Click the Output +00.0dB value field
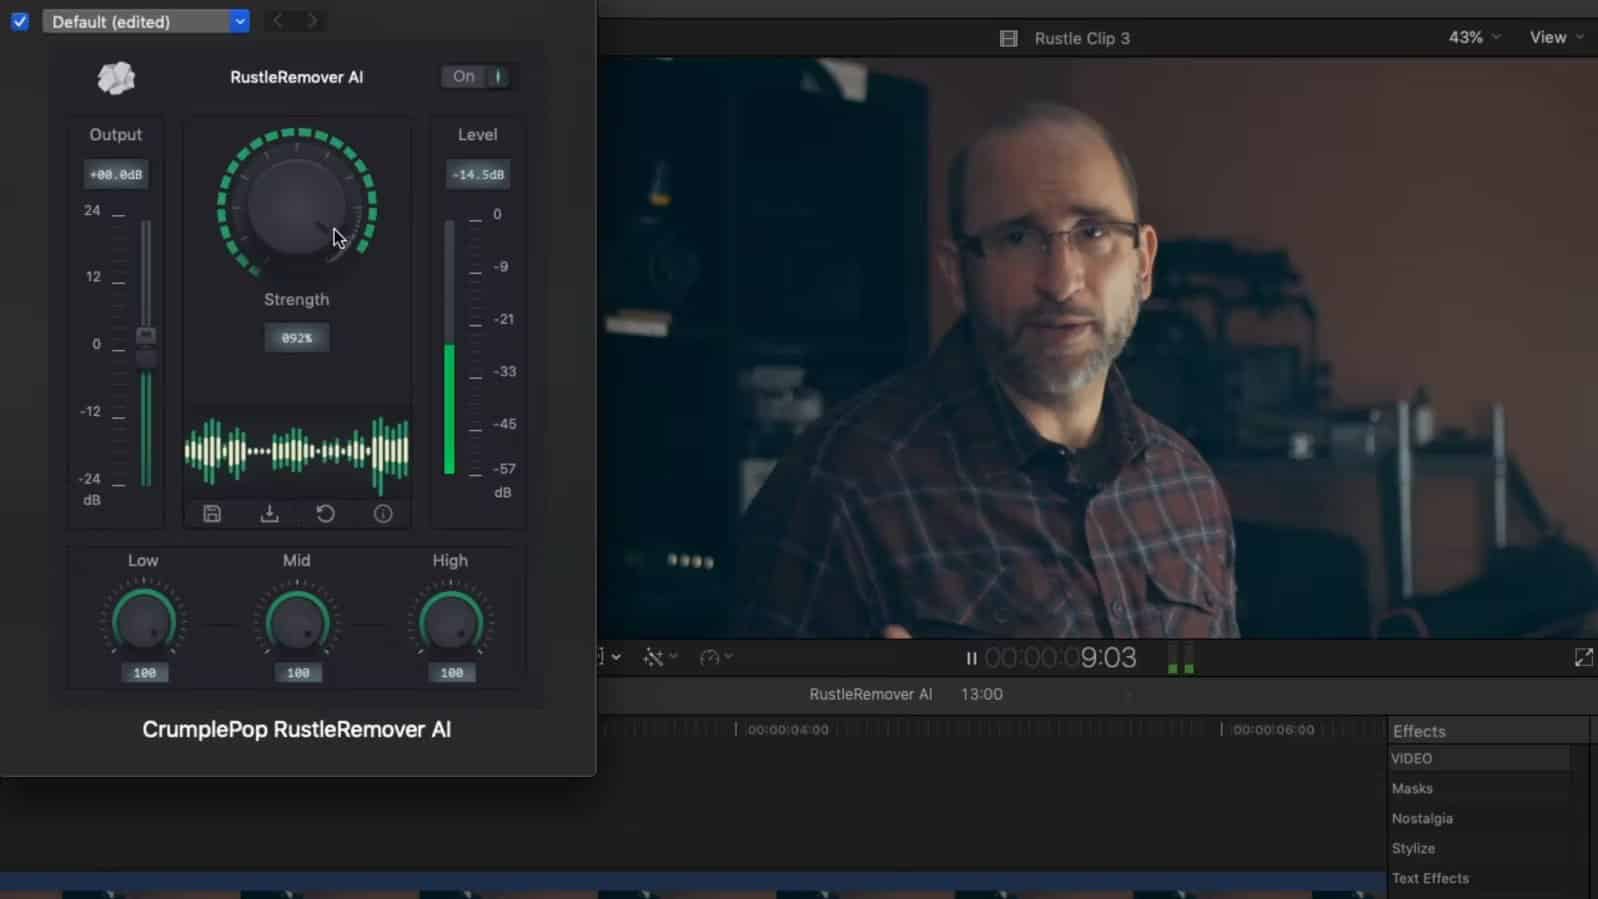 point(116,174)
